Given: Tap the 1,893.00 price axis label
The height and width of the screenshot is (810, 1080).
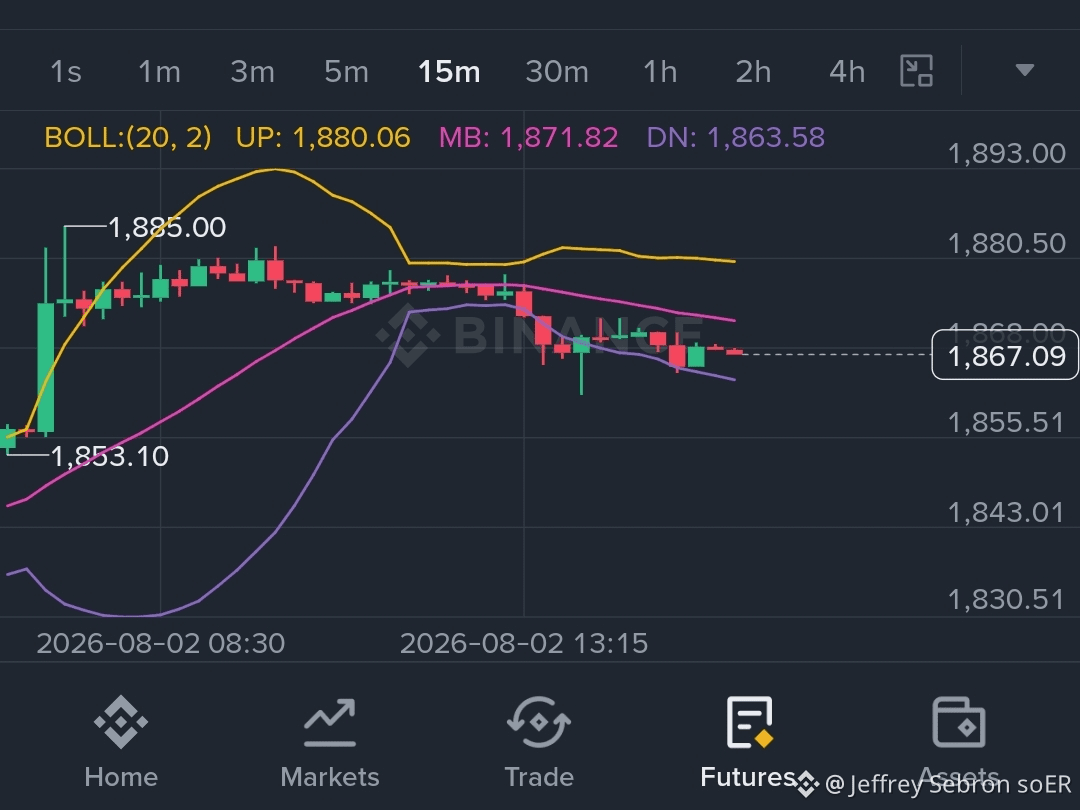Looking at the screenshot, I should 1006,153.
